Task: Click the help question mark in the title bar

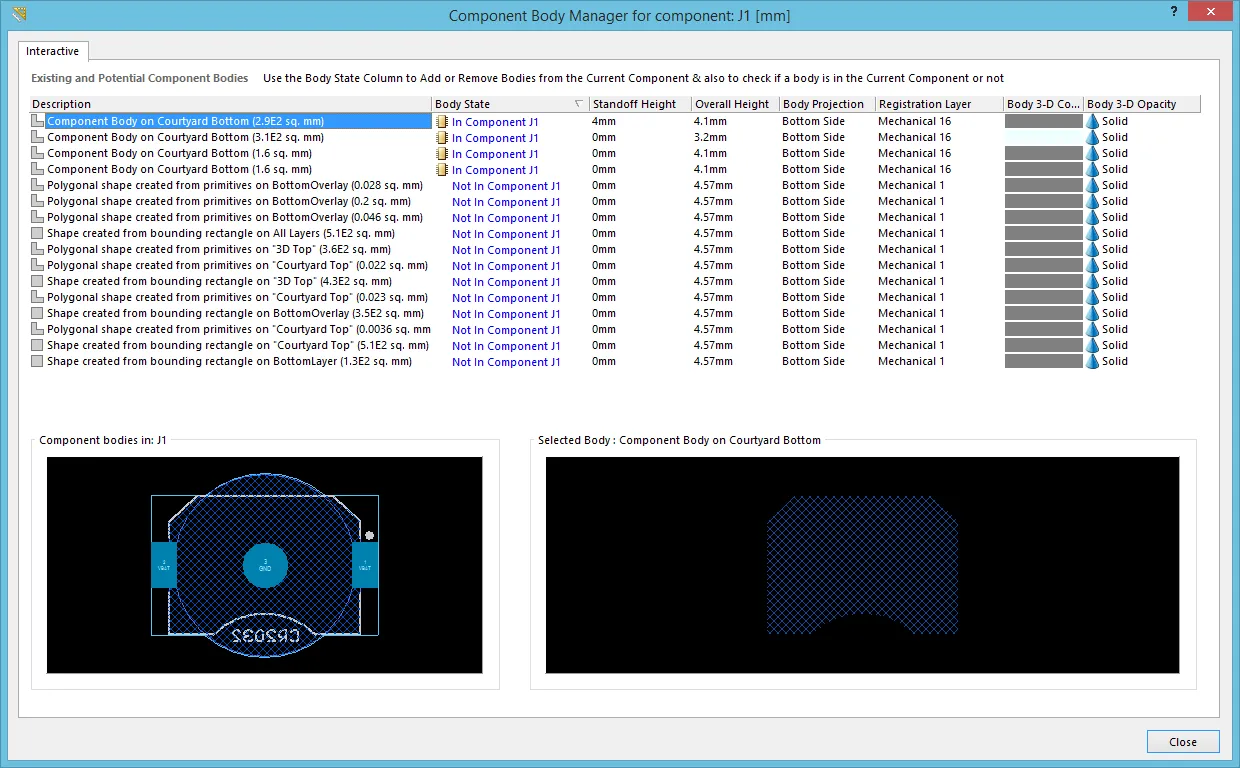Action: 1172,10
